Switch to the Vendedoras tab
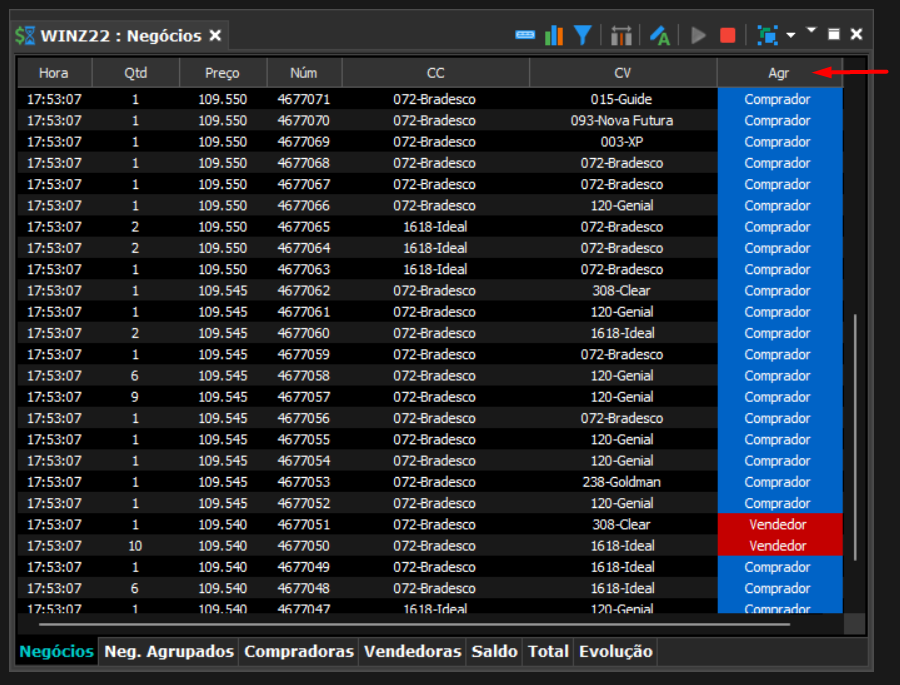900x685 pixels. tap(412, 652)
